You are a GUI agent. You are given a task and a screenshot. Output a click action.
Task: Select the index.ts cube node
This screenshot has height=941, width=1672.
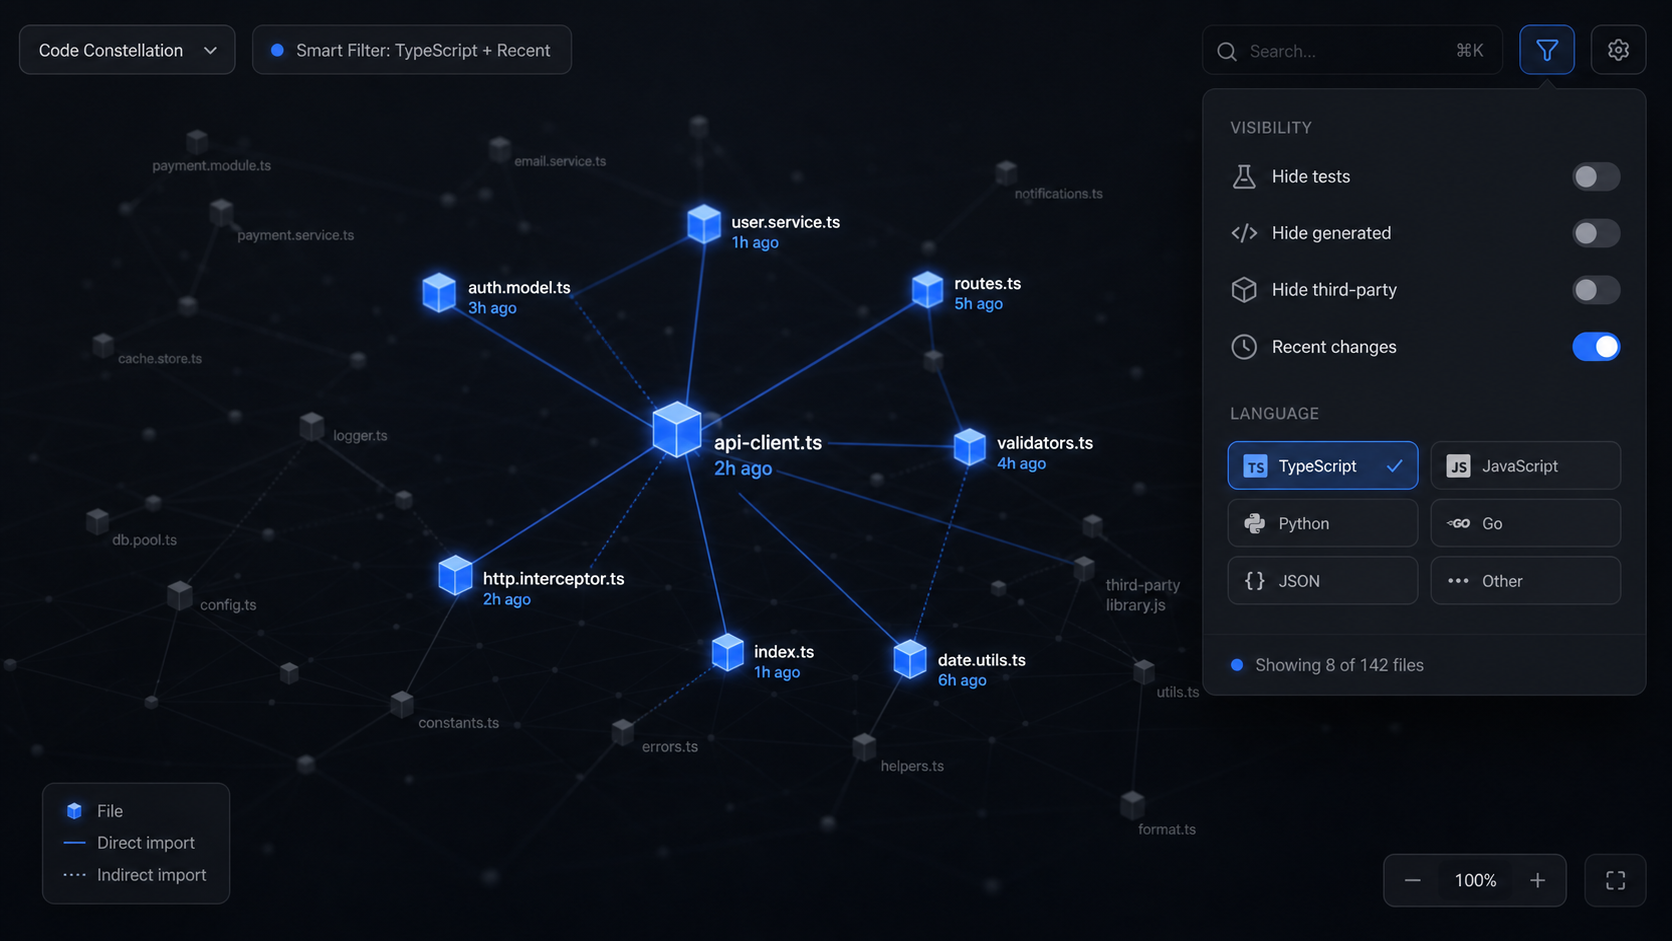(728, 653)
